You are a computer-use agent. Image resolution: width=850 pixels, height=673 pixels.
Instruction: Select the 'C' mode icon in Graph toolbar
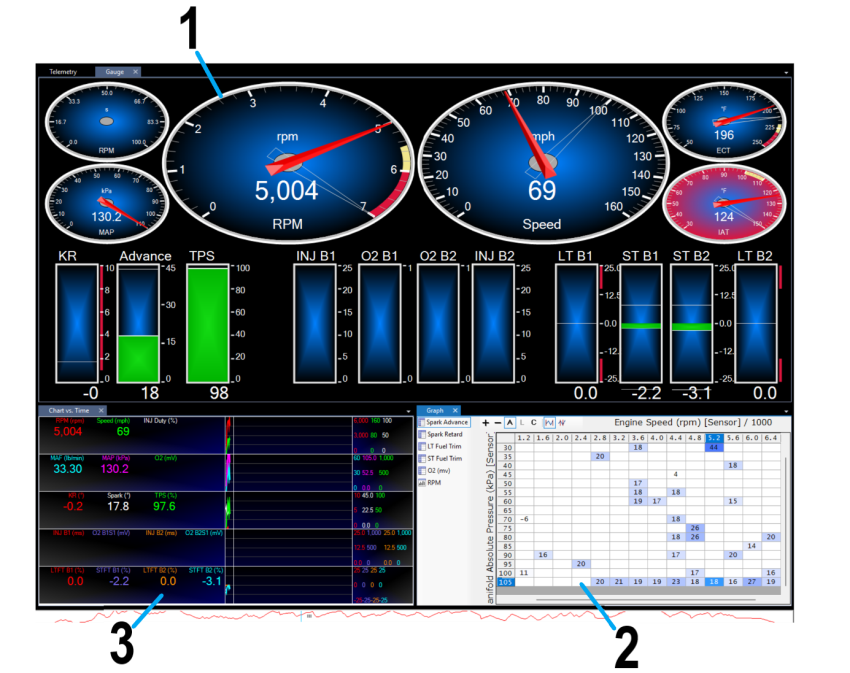point(534,423)
